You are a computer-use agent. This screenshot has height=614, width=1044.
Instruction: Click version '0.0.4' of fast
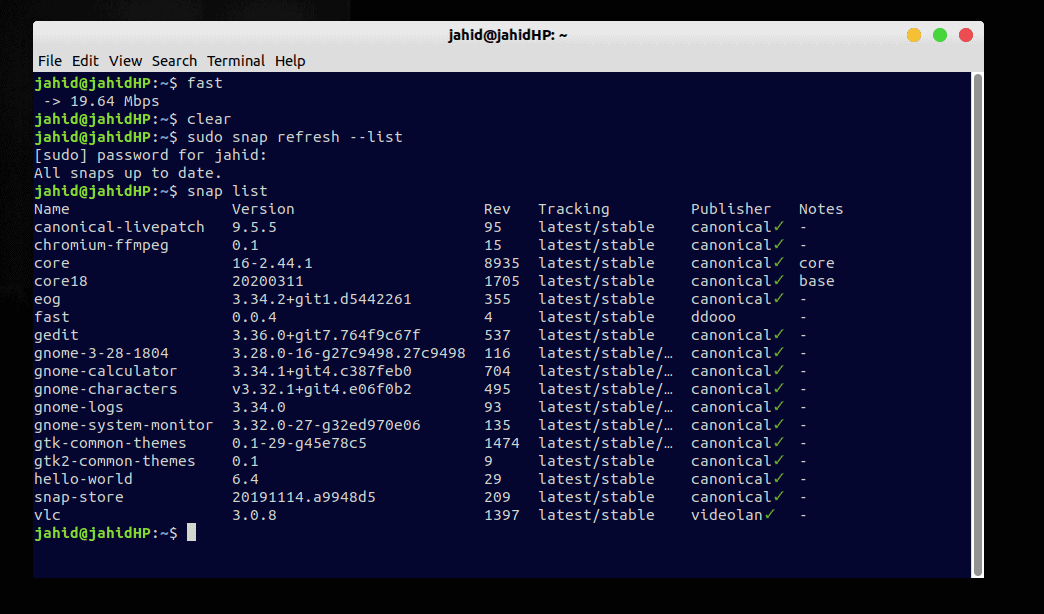point(254,317)
